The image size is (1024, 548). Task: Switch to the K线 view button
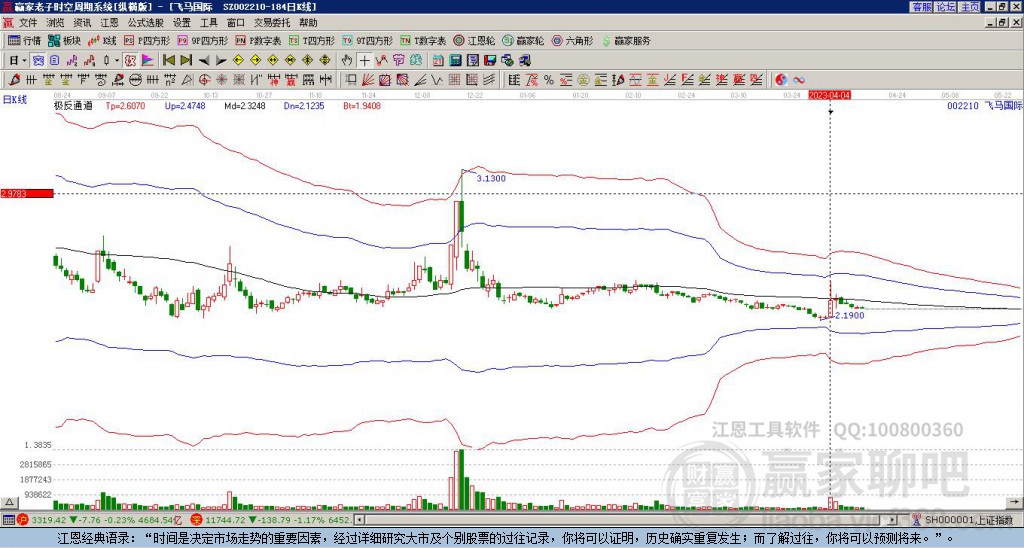[102, 40]
